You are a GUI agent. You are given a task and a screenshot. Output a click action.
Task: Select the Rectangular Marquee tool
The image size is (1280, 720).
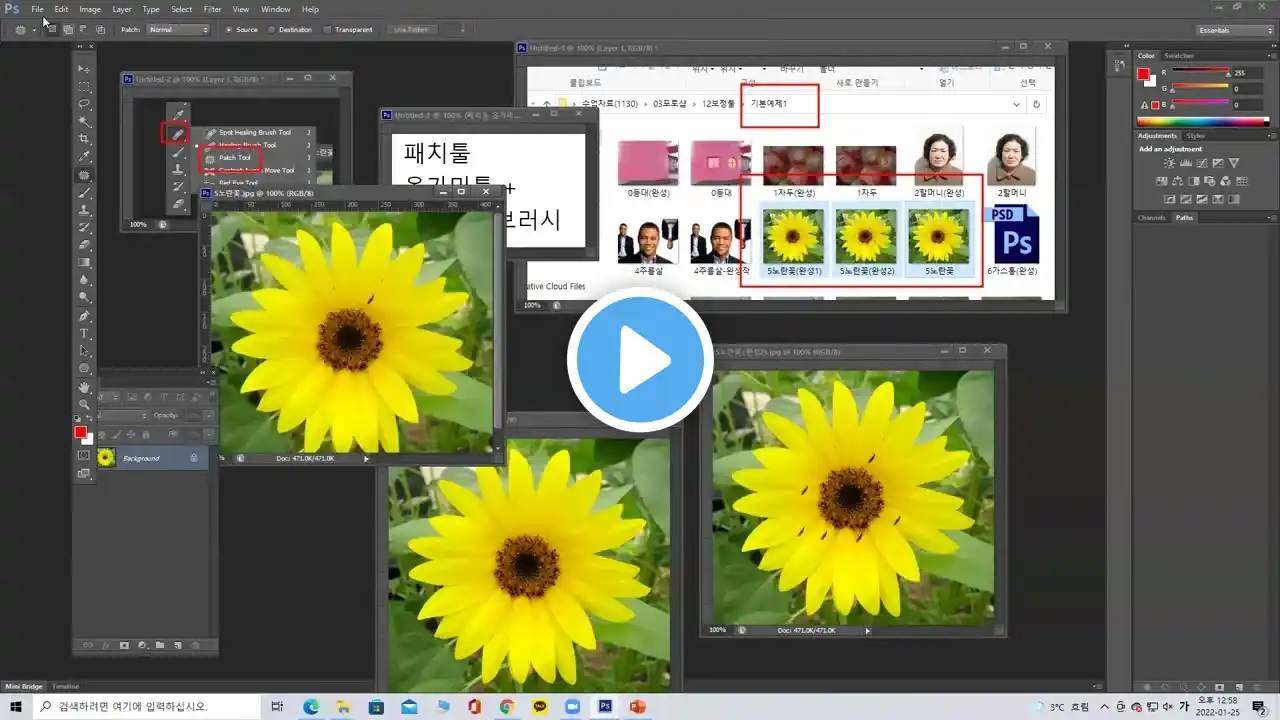pyautogui.click(x=85, y=86)
